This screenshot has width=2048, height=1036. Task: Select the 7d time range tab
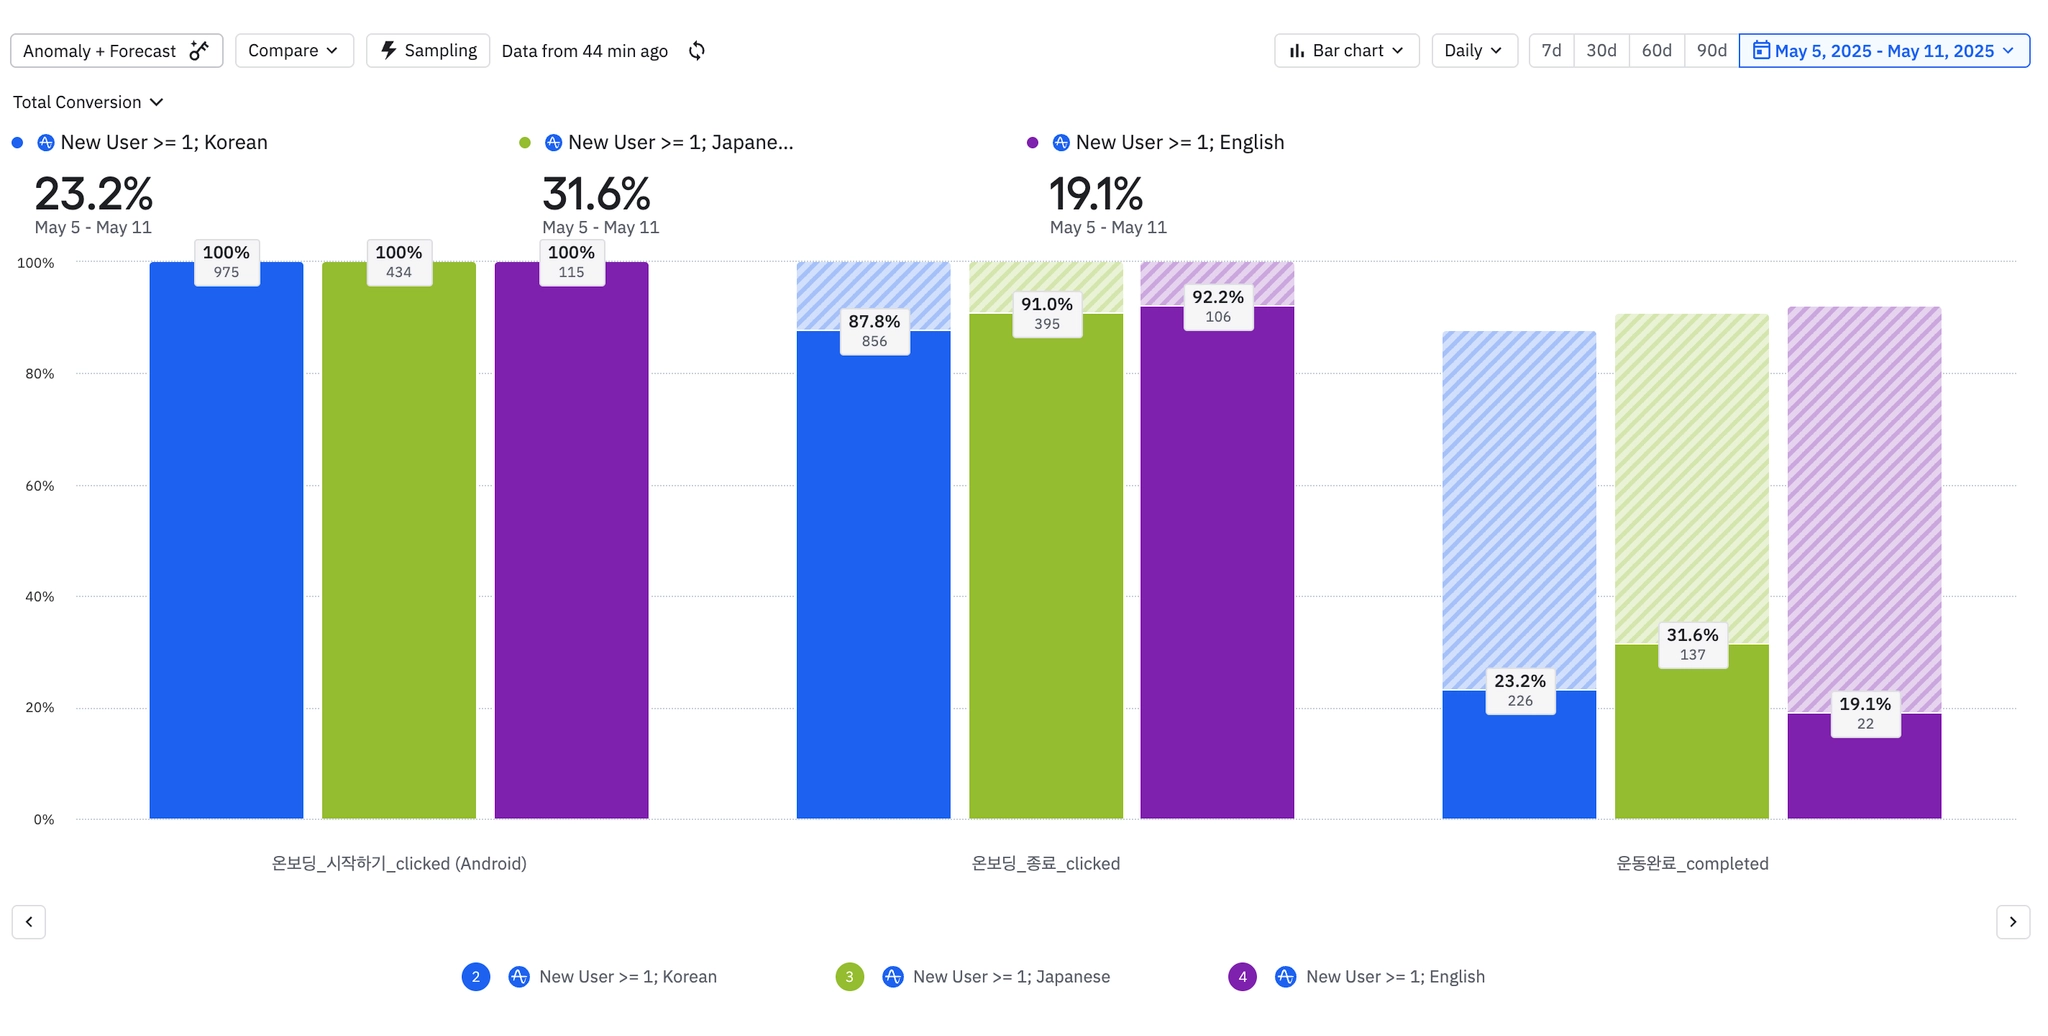pos(1551,51)
